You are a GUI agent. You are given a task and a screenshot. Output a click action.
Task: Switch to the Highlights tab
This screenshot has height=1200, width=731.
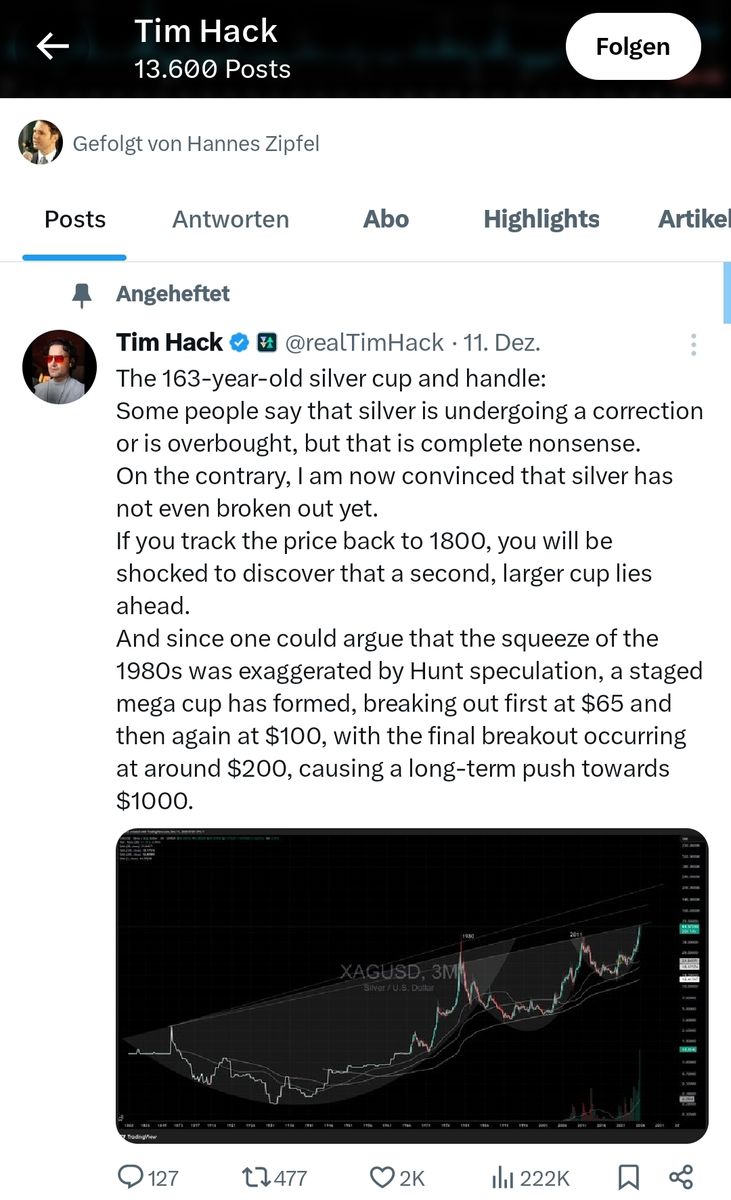pos(541,220)
